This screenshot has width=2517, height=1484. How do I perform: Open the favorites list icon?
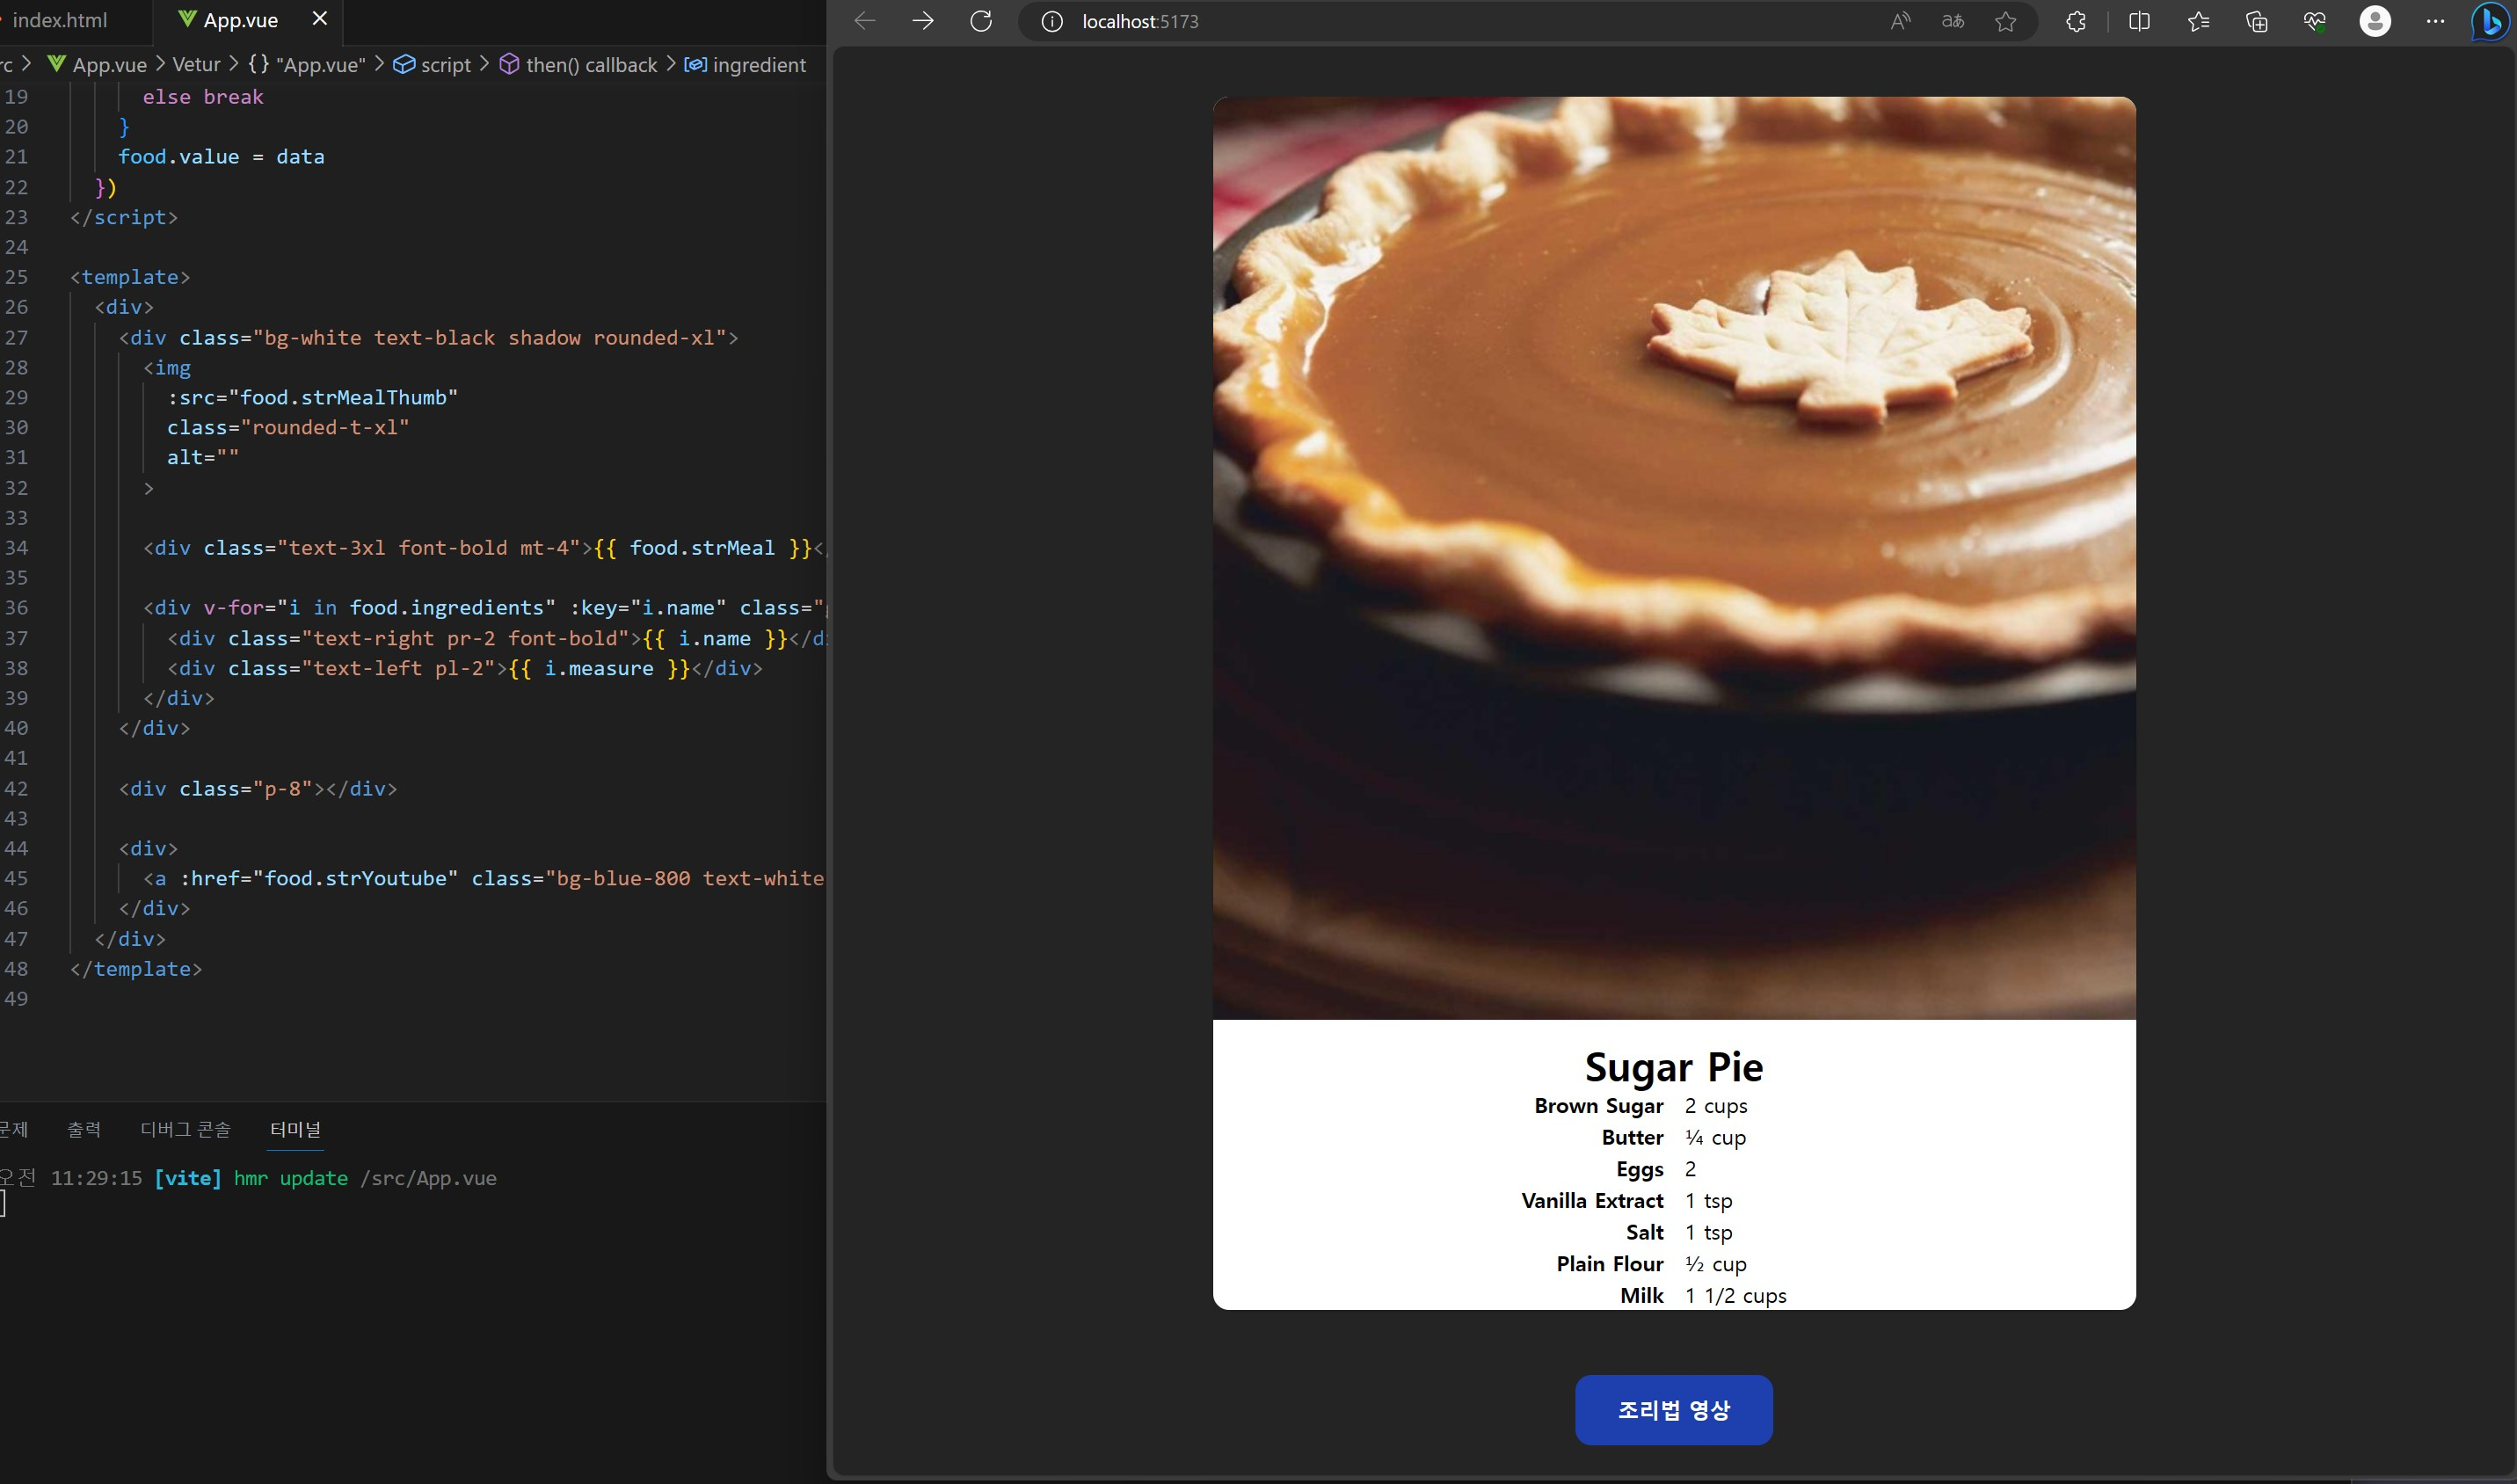coord(2198,21)
